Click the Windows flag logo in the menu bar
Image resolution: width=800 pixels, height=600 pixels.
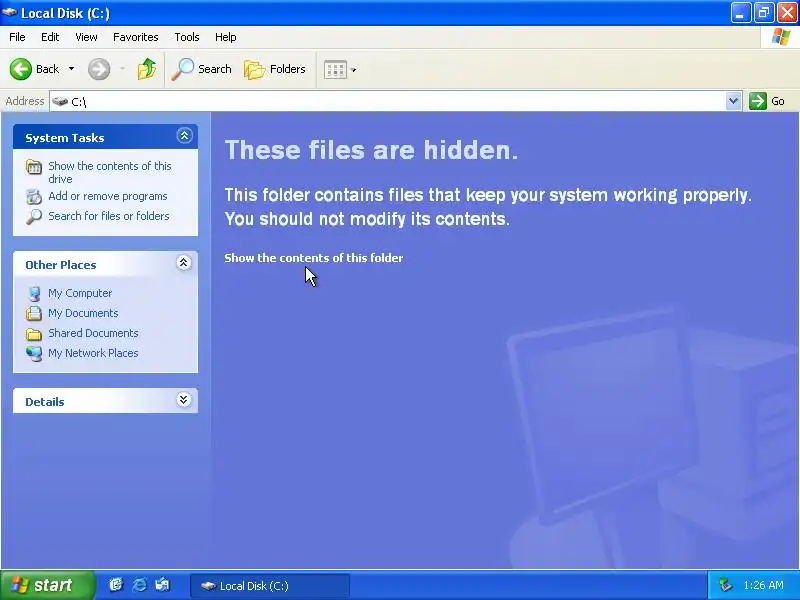pyautogui.click(x=781, y=37)
